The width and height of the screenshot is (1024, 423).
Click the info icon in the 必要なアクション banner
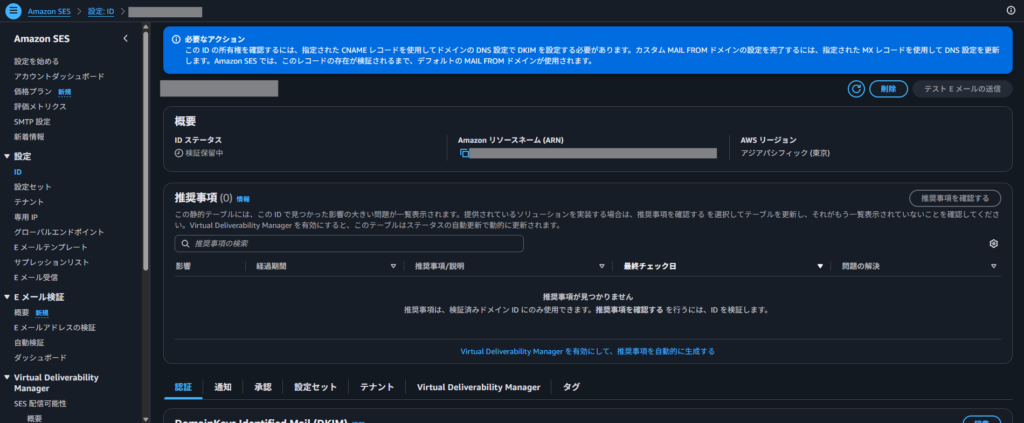point(176,39)
